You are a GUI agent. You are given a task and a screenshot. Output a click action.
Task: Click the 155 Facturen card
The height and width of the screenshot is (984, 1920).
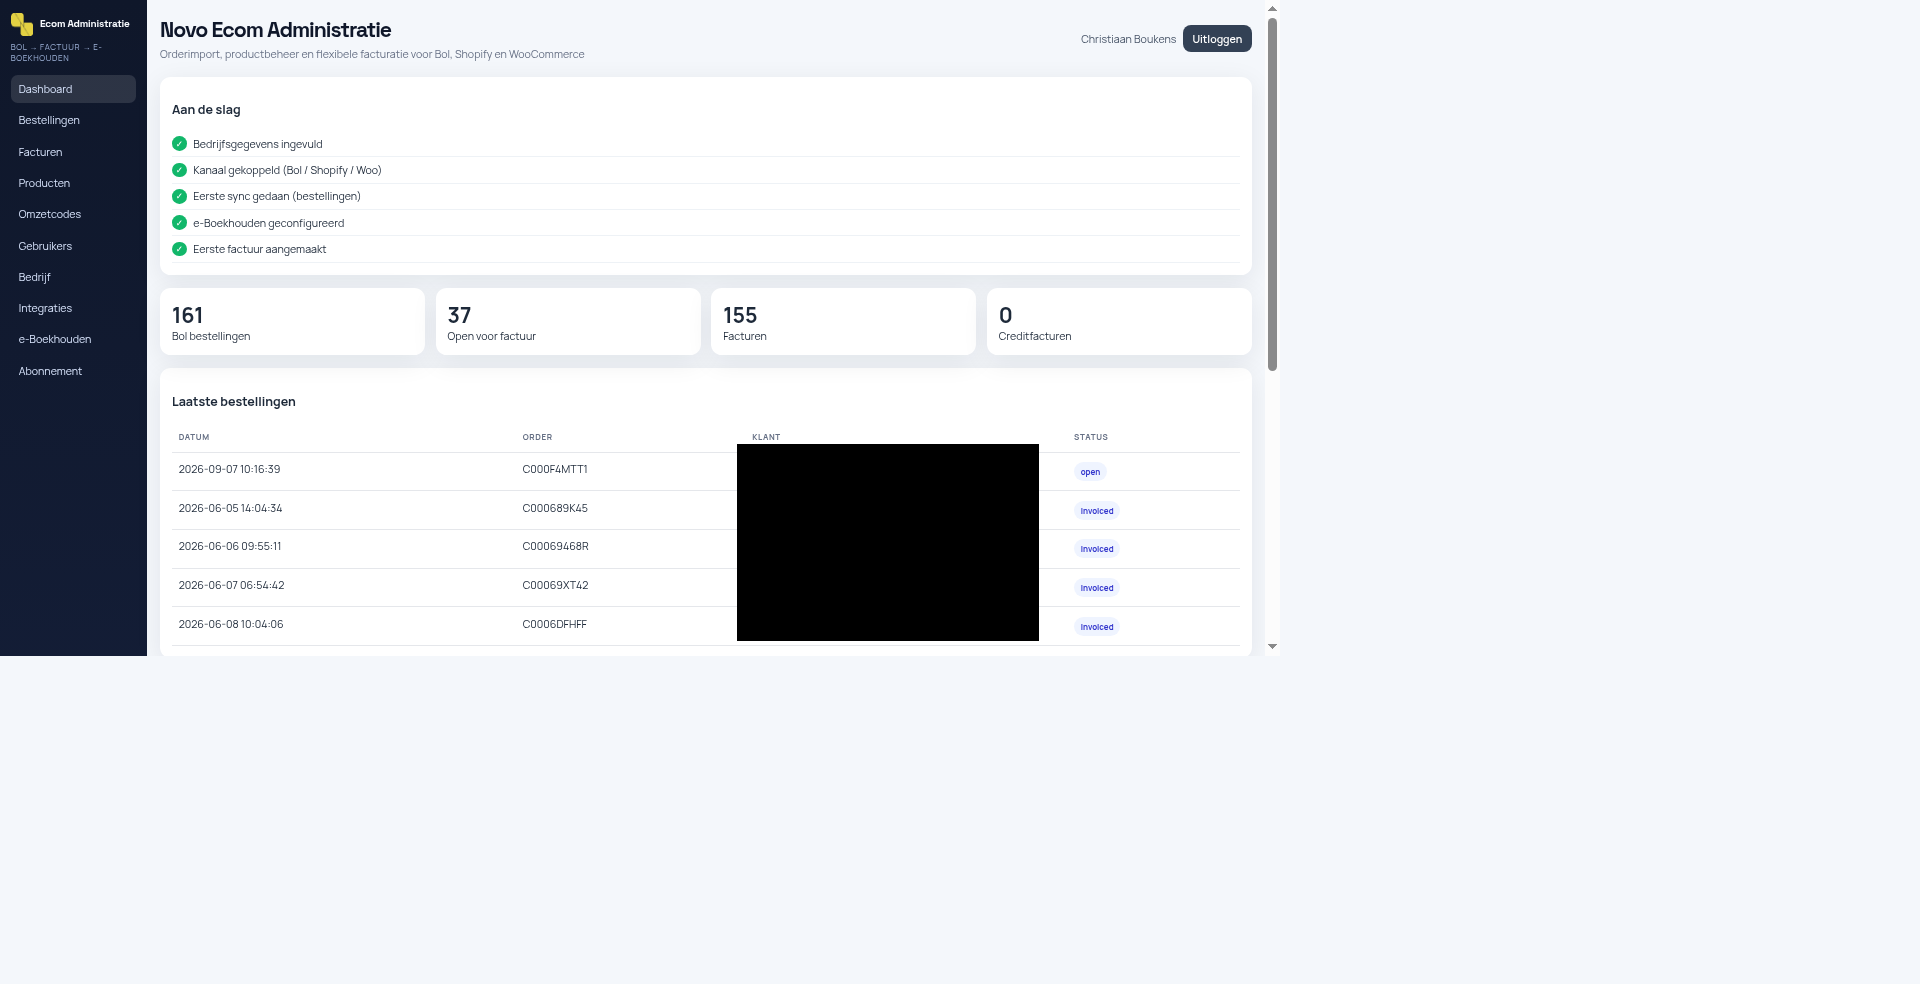point(843,322)
